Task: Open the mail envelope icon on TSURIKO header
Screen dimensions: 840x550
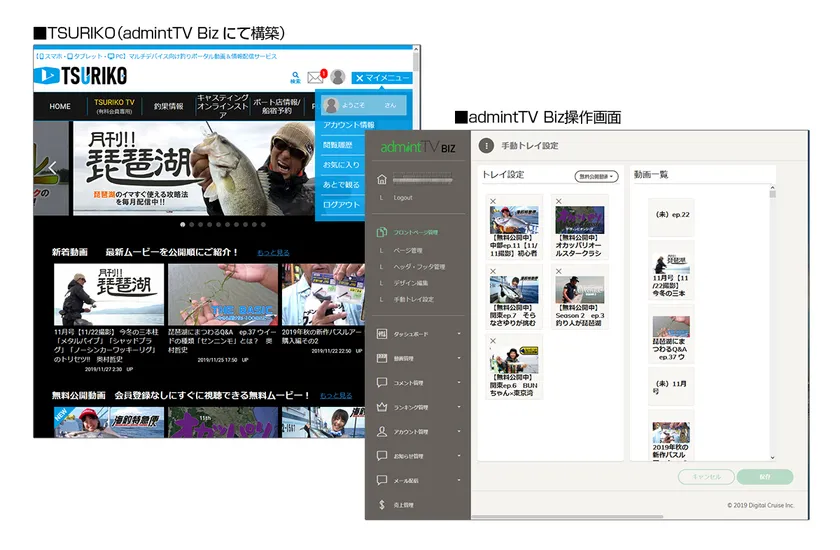Action: pos(315,78)
